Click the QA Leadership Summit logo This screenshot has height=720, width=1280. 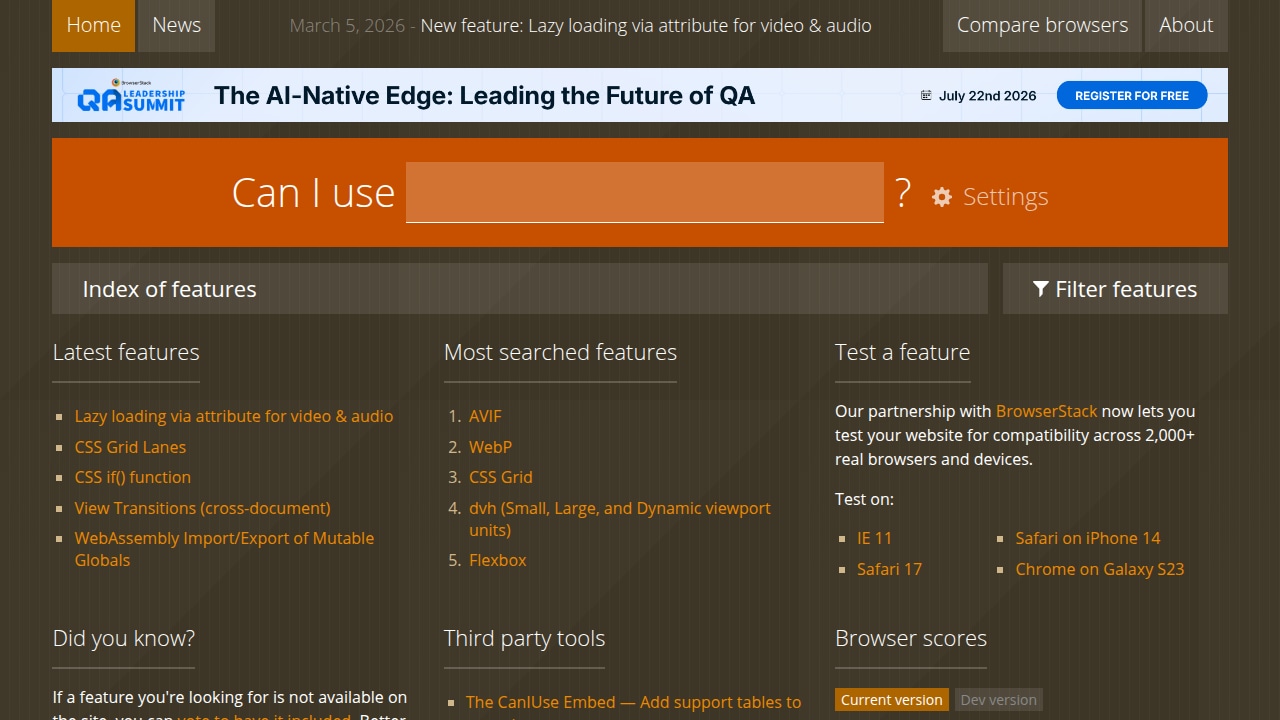(x=131, y=95)
